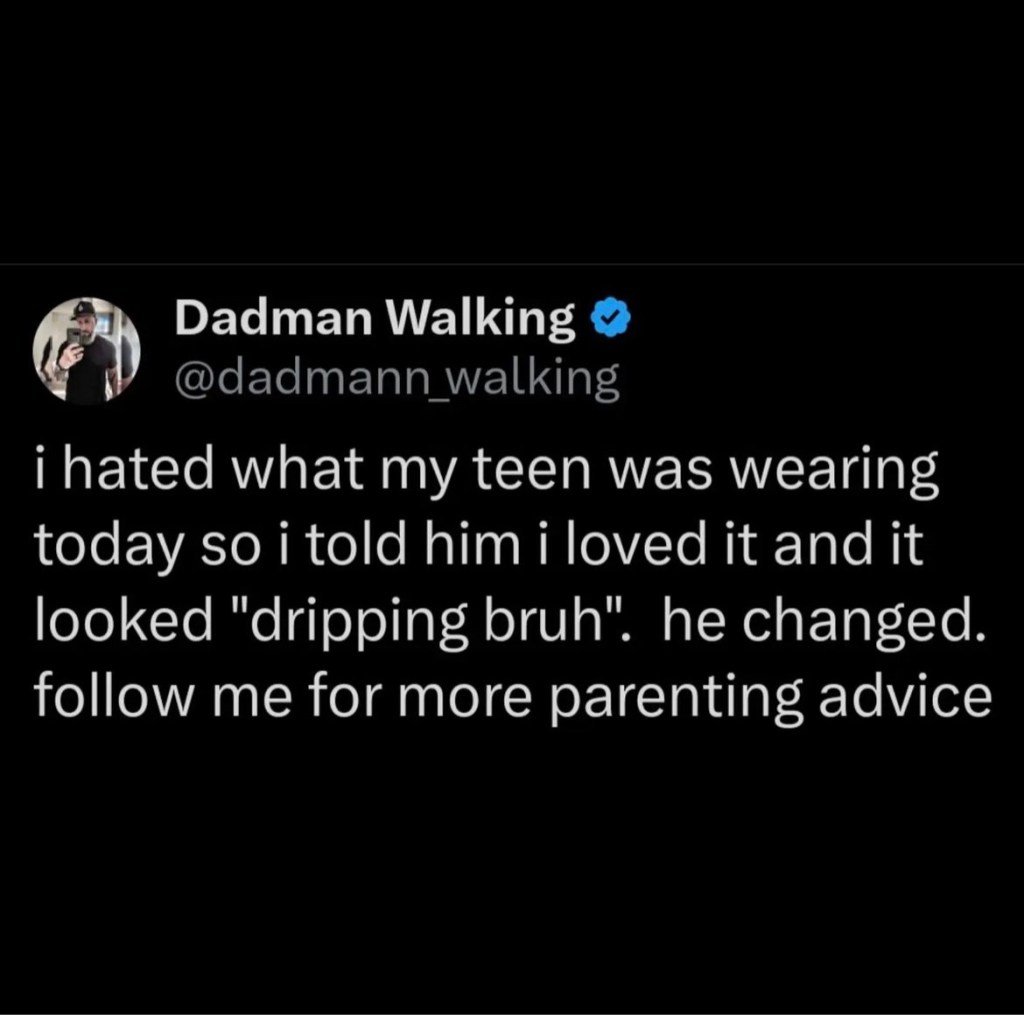Click the empty black area above the divider
Viewport: 1024px width, 1020px height.
click(x=512, y=131)
